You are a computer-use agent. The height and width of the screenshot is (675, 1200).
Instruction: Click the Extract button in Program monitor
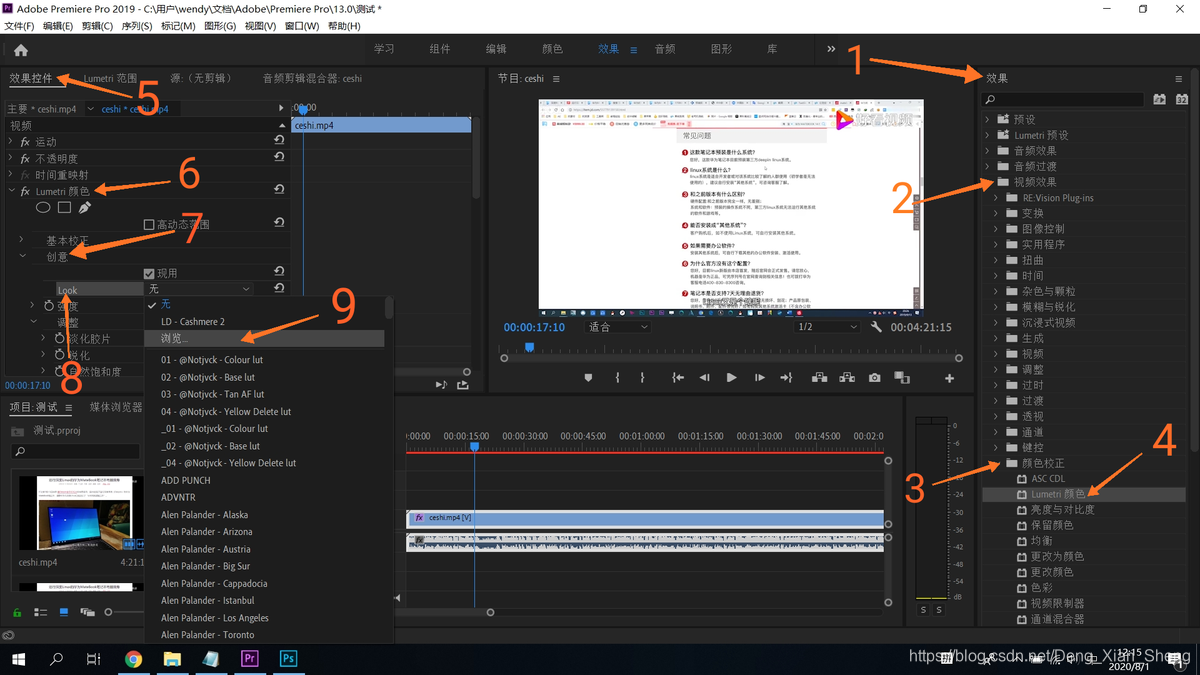pos(848,378)
